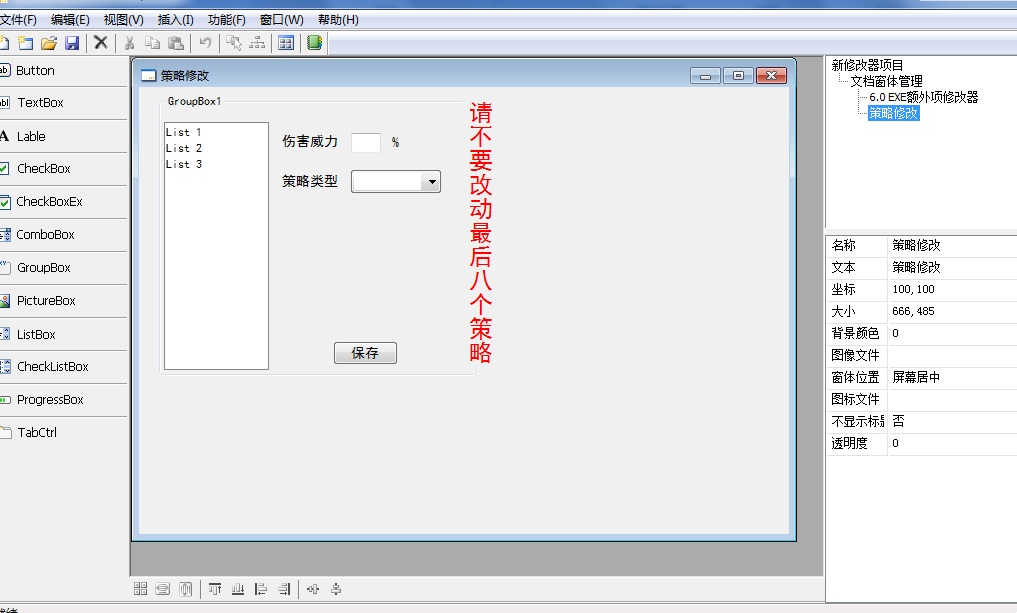Click the four-squares grid icon in bottom toolbar

click(x=140, y=589)
